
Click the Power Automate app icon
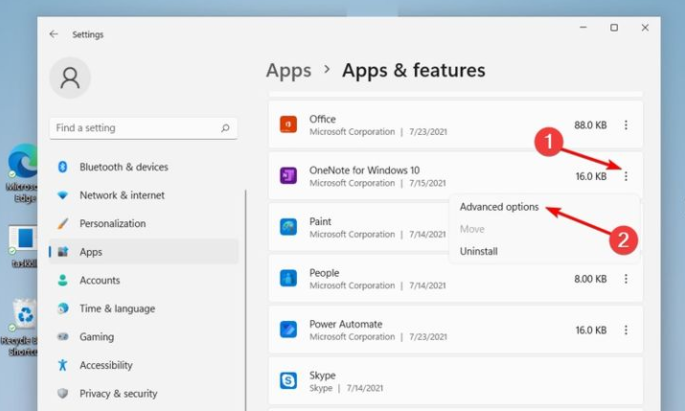tap(288, 329)
